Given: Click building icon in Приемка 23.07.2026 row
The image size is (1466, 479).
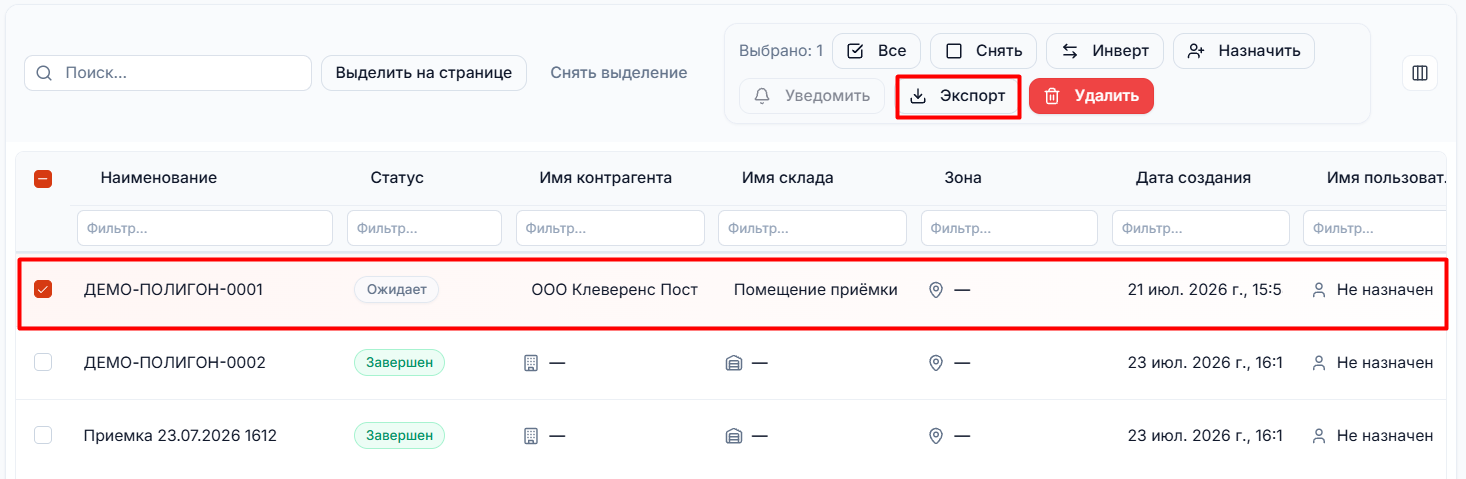Looking at the screenshot, I should [x=531, y=436].
